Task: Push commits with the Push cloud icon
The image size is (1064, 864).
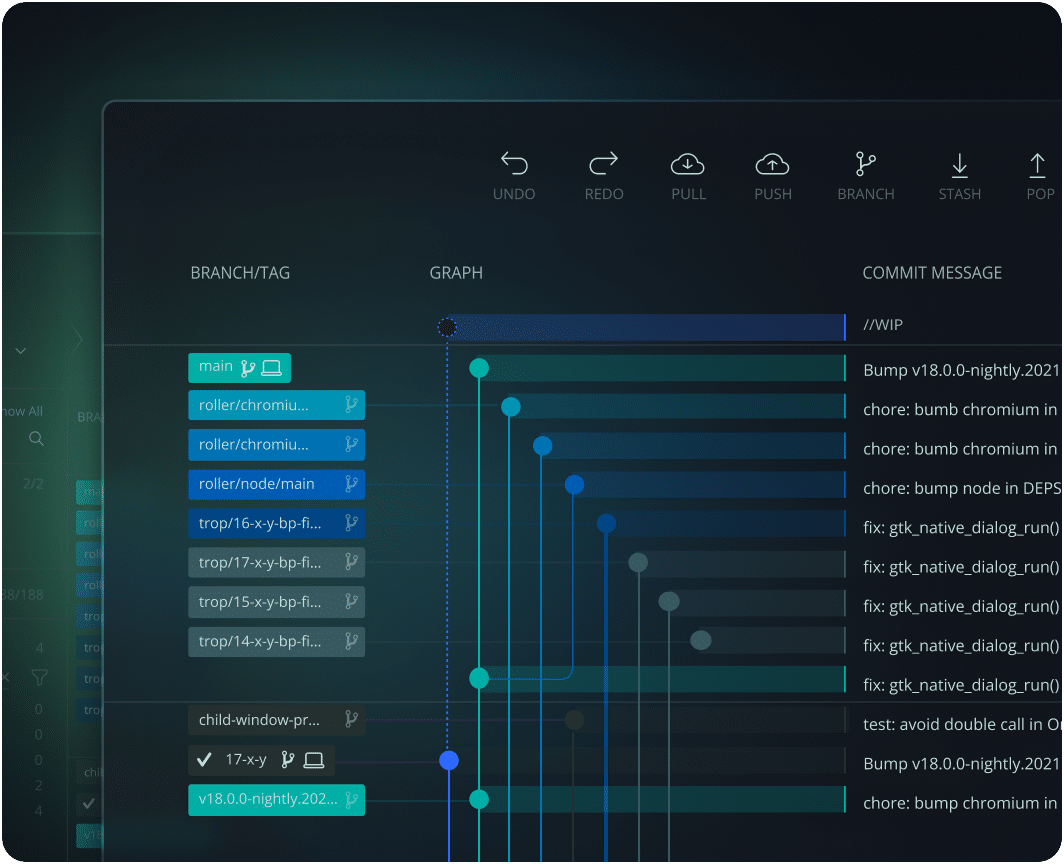Action: [772, 164]
